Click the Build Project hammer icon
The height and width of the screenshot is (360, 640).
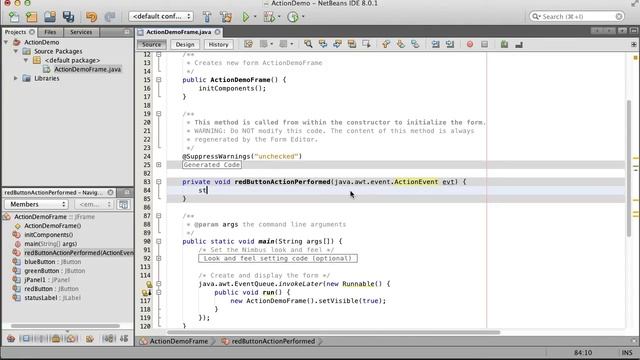[x=207, y=17]
